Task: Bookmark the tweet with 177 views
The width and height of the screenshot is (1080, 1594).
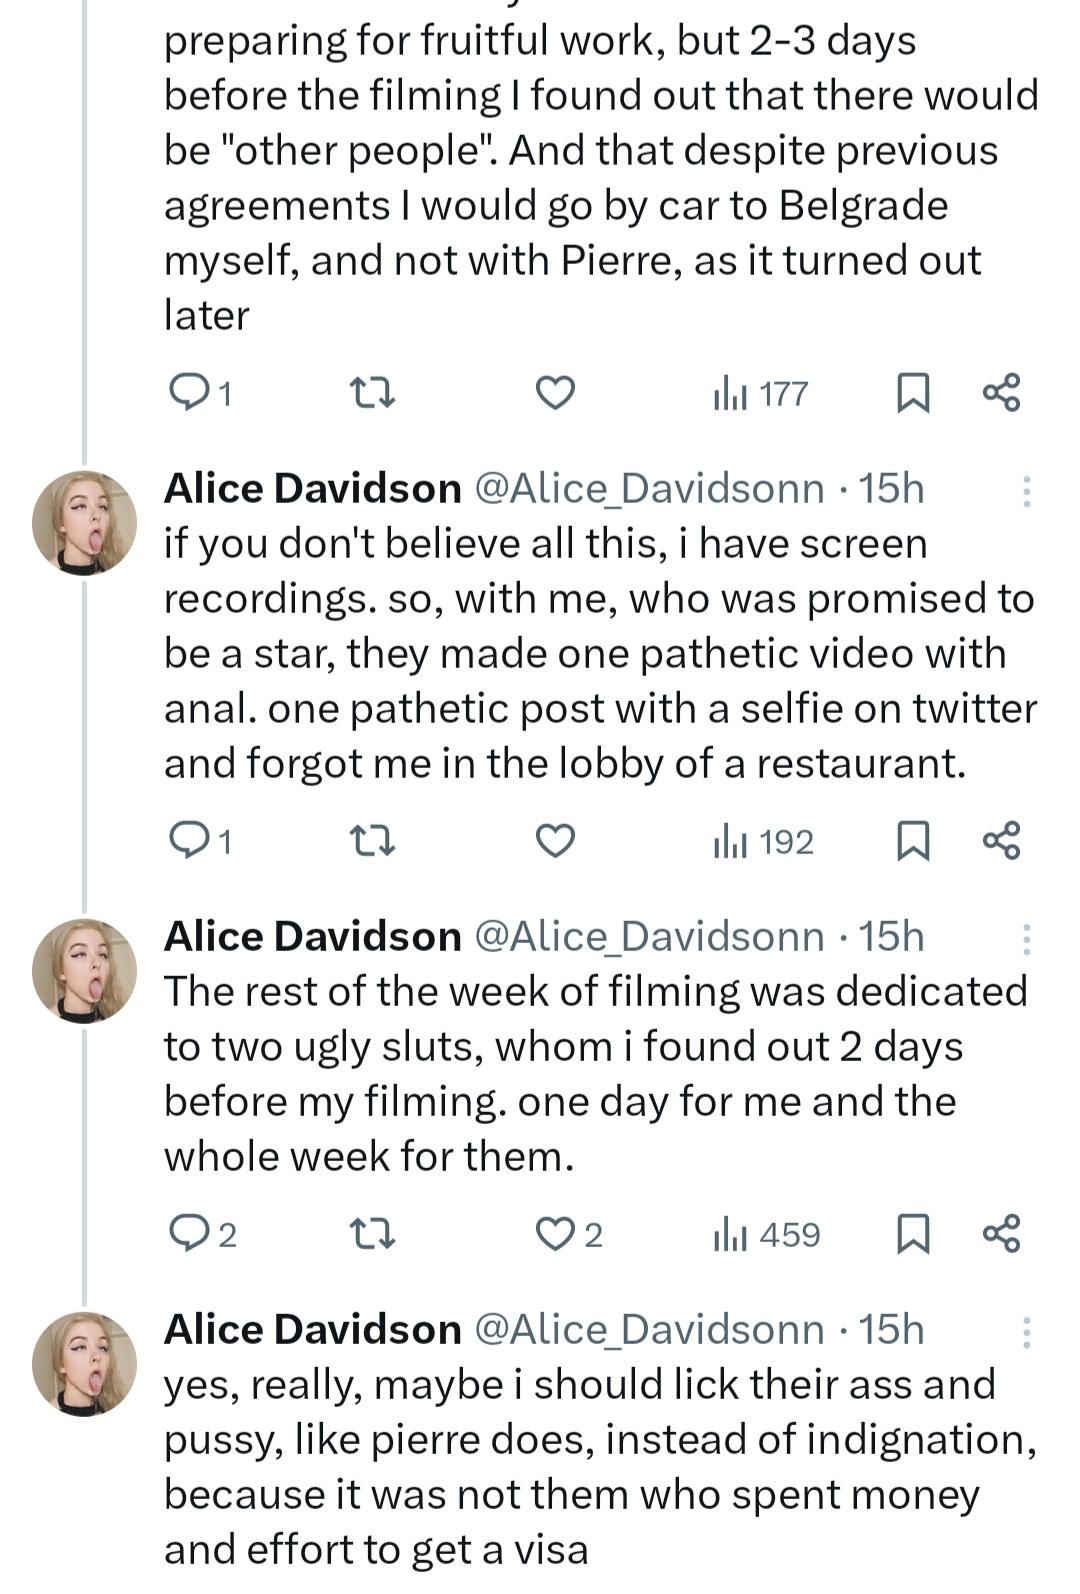Action: tap(912, 393)
